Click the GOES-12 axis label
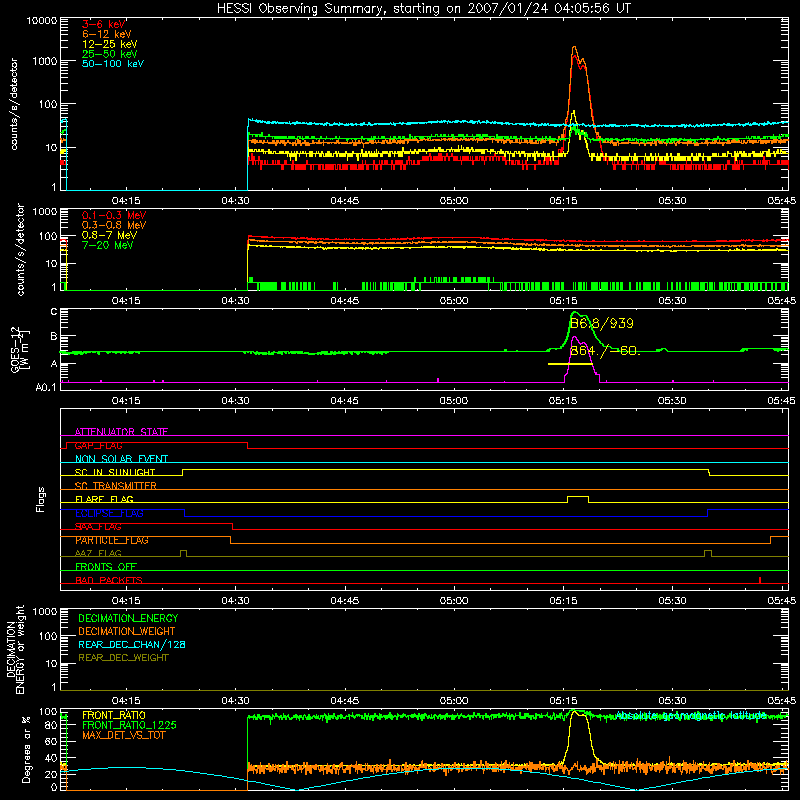This screenshot has height=800, width=800. 20,349
